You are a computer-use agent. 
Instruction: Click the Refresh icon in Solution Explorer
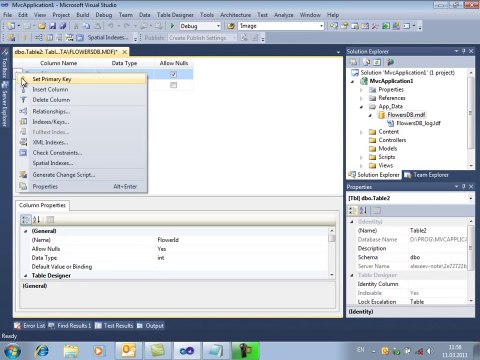click(x=377, y=62)
